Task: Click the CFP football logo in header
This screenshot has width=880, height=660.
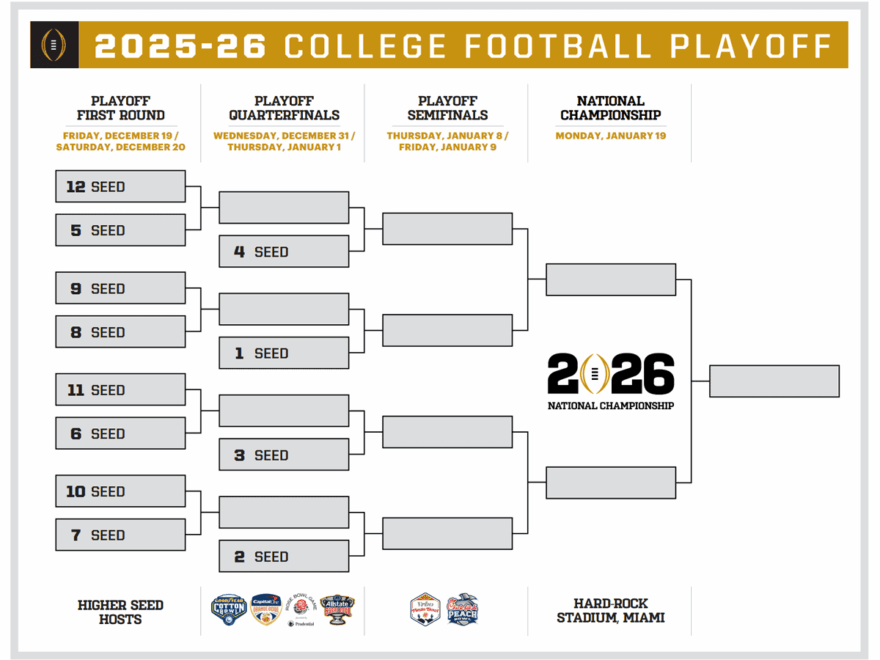Action: point(53,45)
